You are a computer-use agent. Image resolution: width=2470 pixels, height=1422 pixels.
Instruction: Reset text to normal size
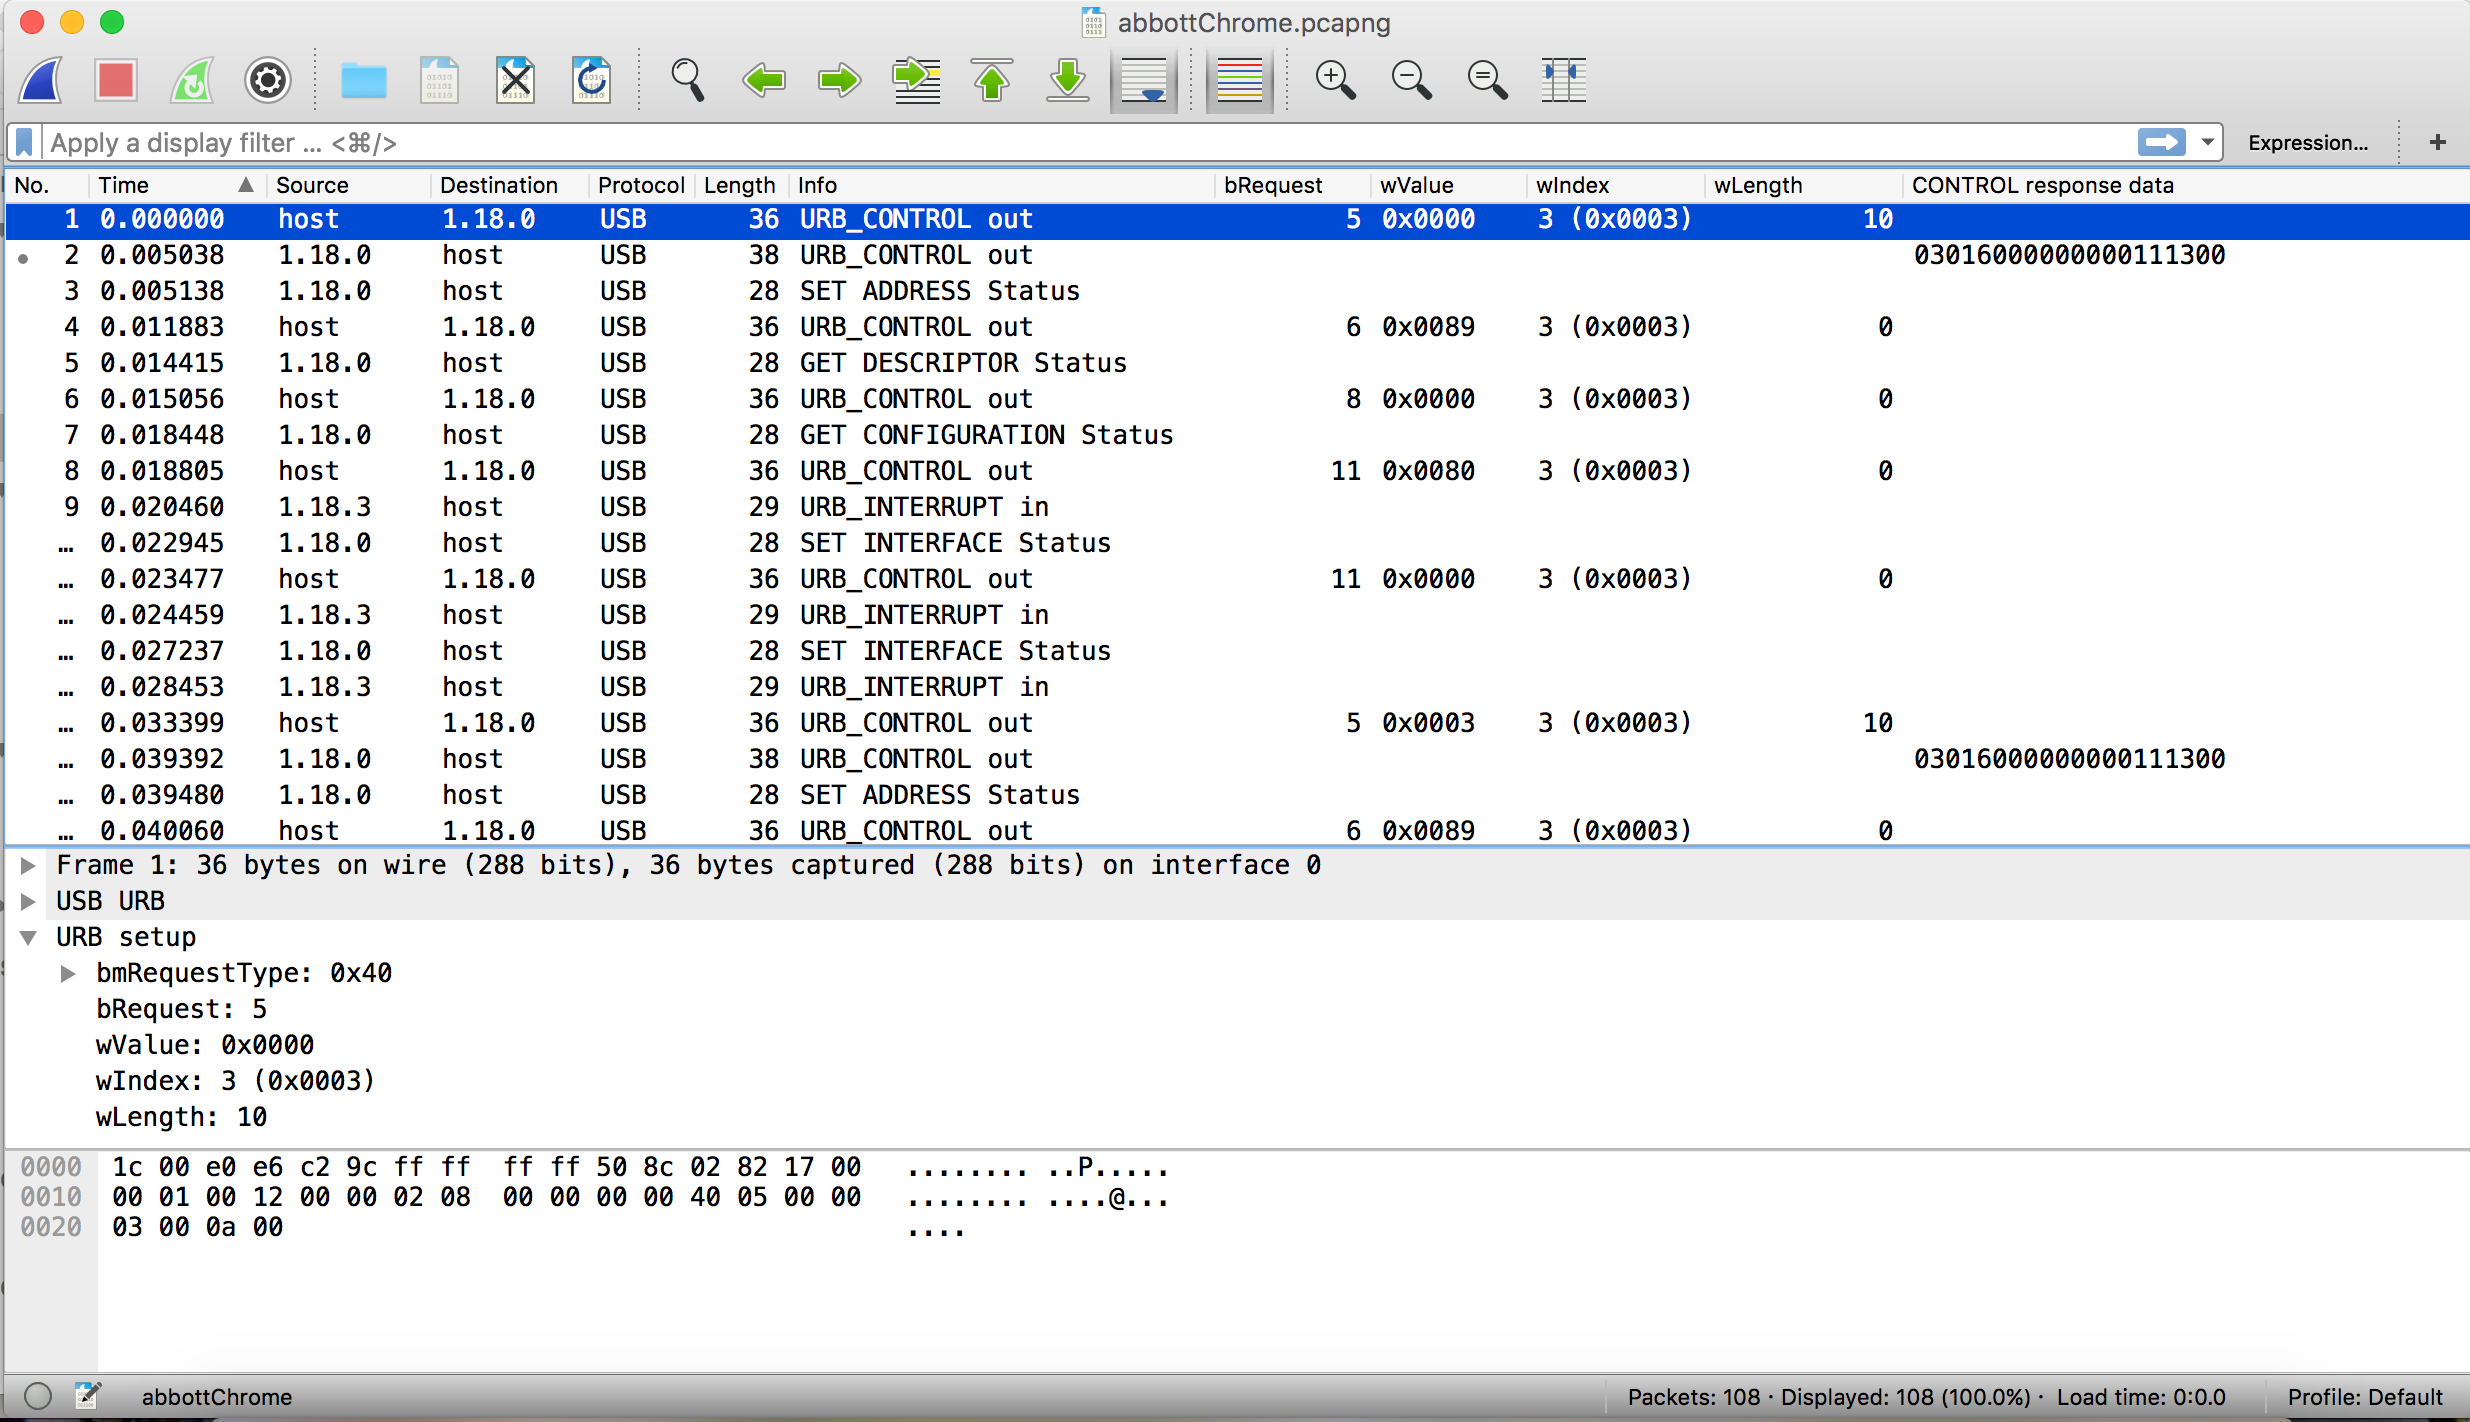pos(1488,81)
